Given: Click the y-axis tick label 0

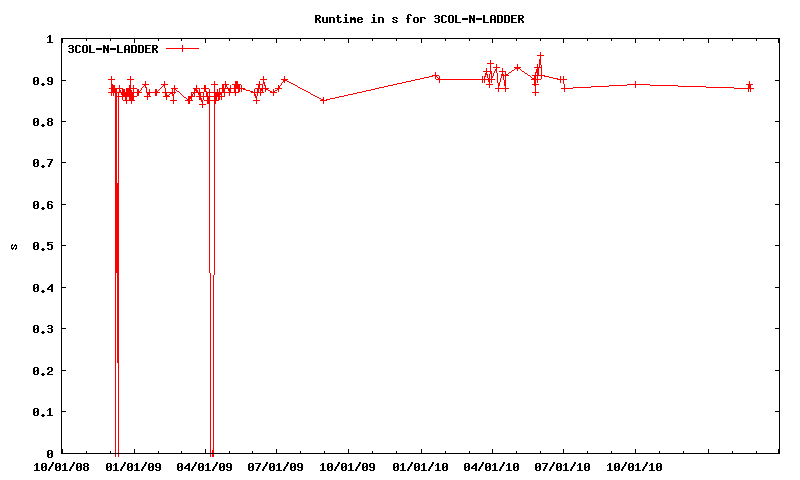Looking at the screenshot, I should pyautogui.click(x=49, y=454).
